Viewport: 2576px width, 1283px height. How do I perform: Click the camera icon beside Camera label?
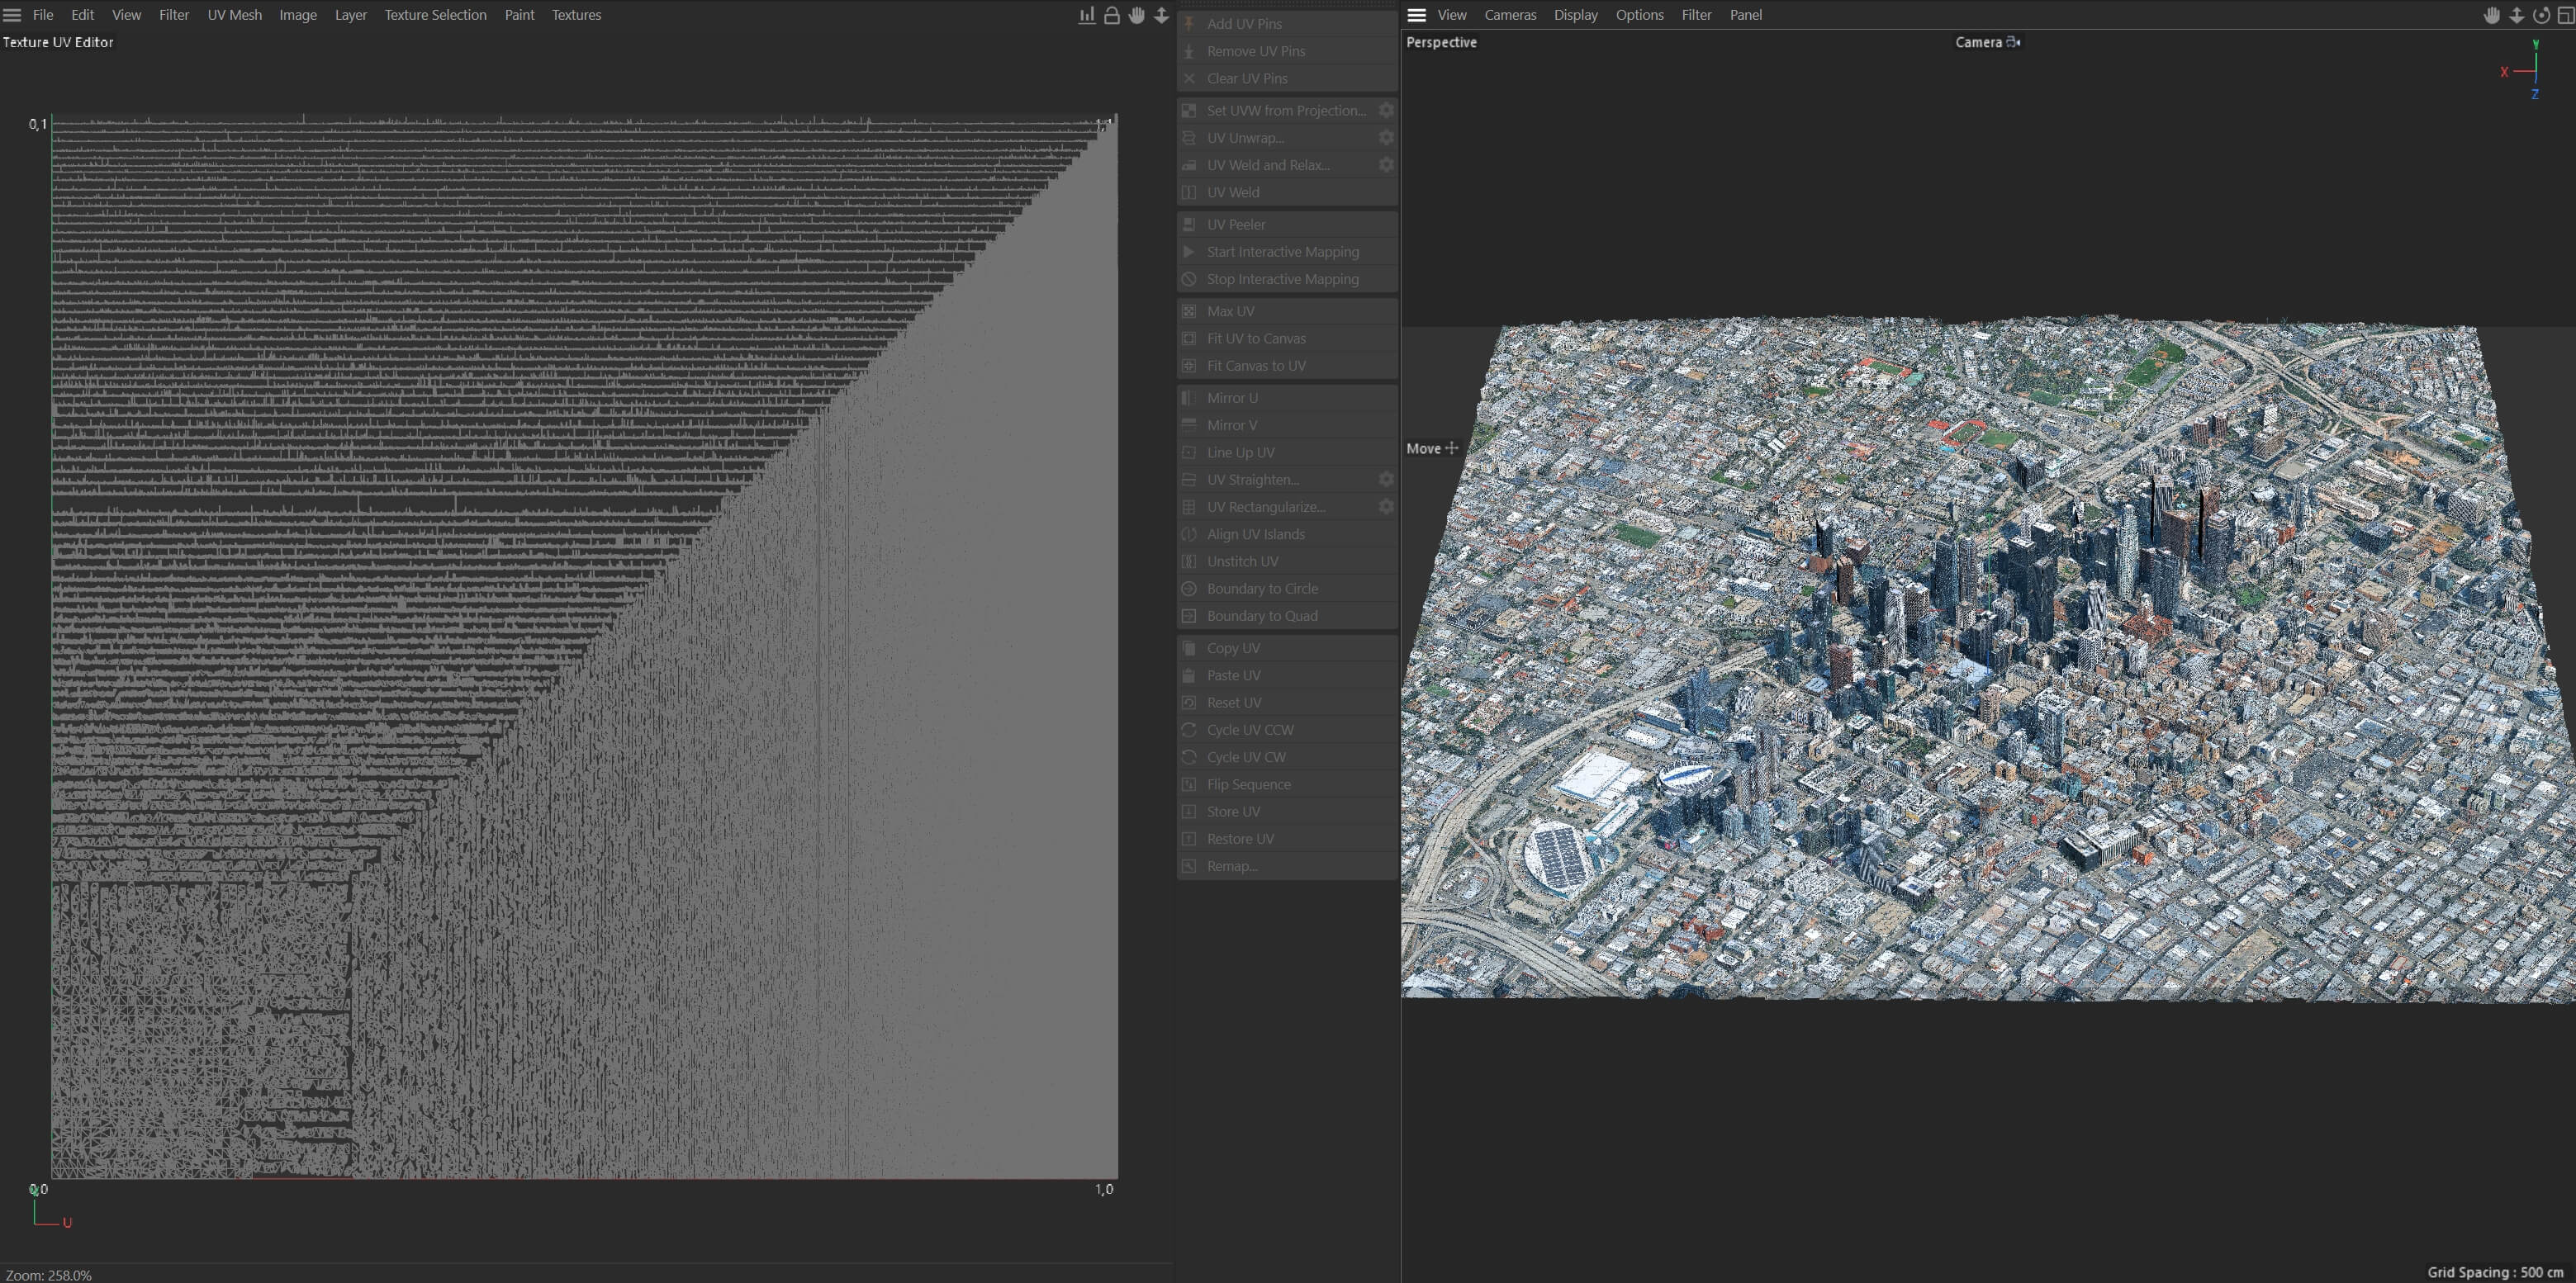2013,42
